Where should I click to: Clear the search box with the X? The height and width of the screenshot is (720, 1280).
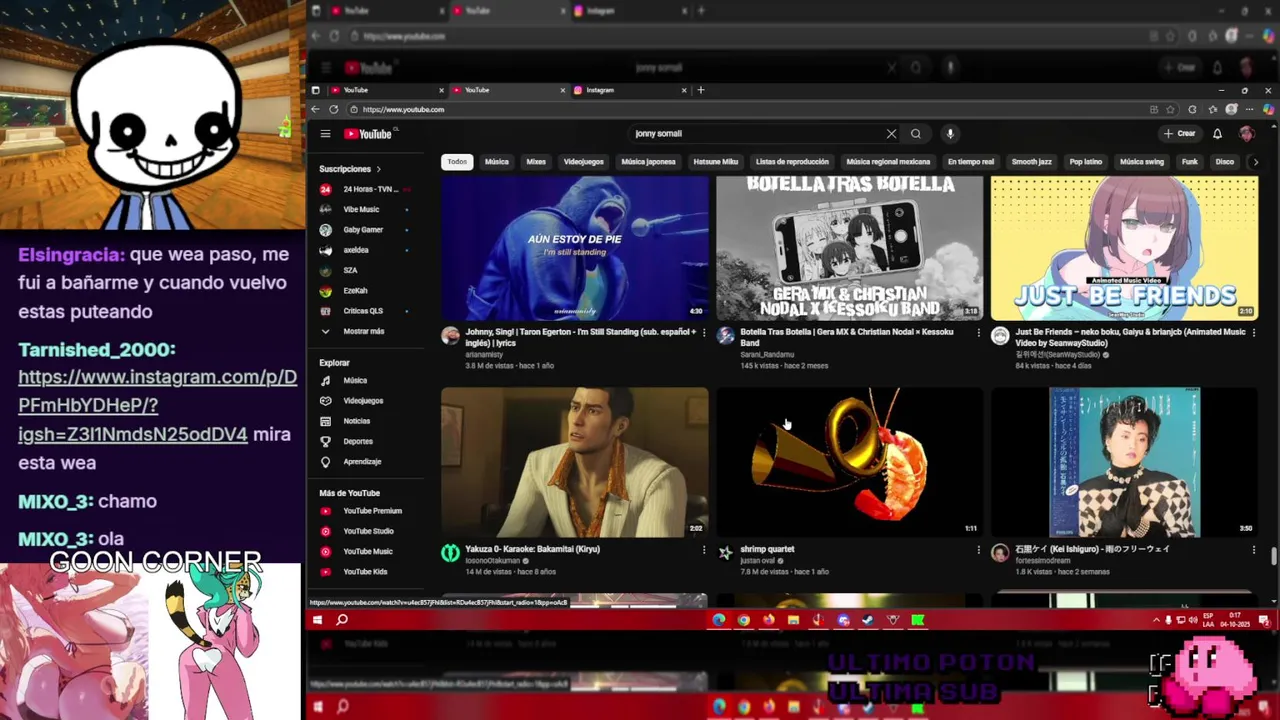891,133
